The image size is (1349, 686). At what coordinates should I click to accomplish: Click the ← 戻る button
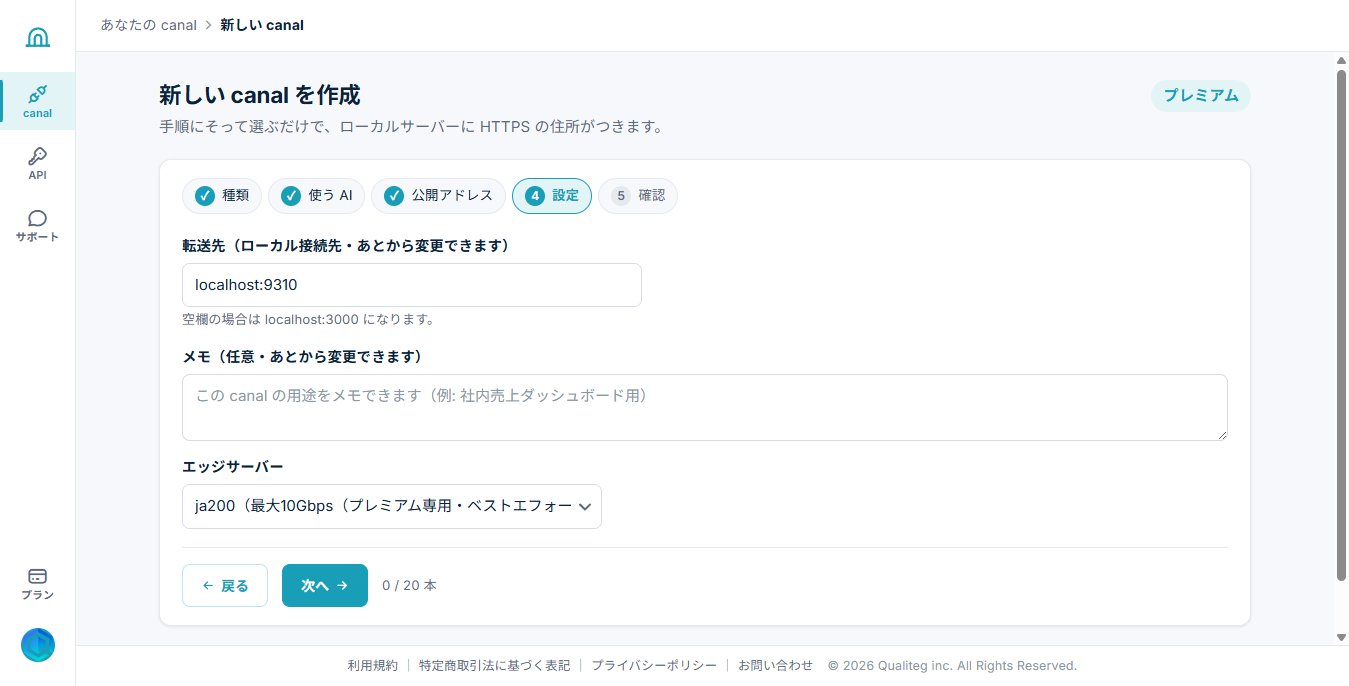click(x=225, y=586)
